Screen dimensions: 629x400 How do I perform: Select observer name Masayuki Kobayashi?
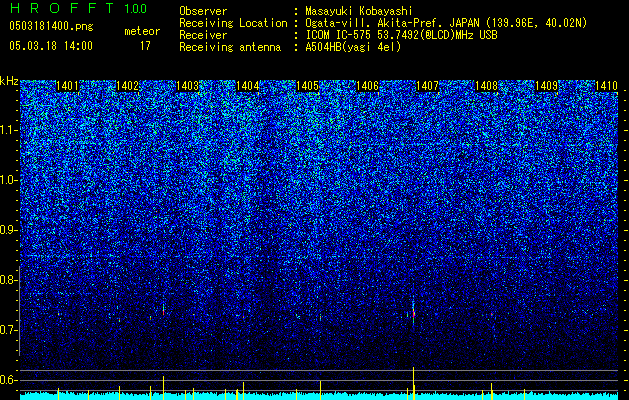tap(359, 11)
